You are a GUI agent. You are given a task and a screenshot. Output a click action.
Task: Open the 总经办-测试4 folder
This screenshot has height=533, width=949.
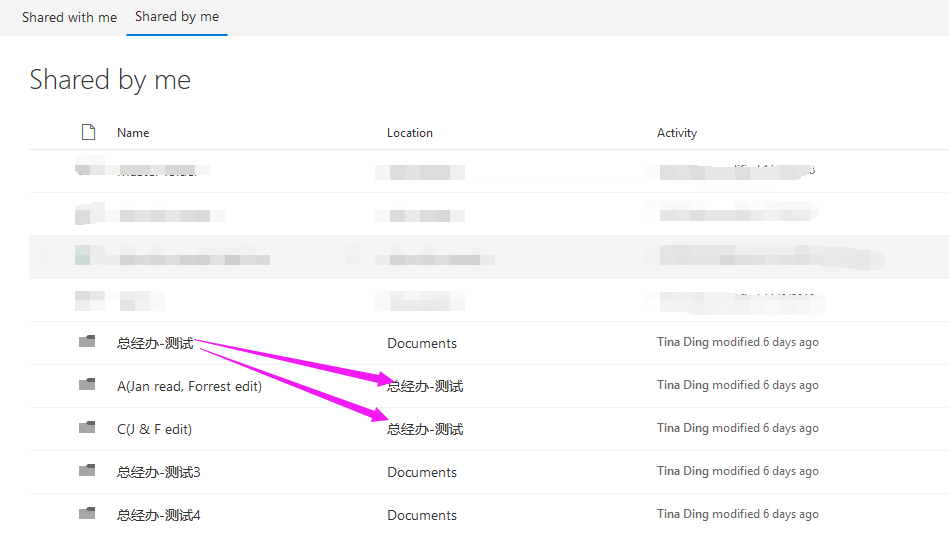point(159,515)
